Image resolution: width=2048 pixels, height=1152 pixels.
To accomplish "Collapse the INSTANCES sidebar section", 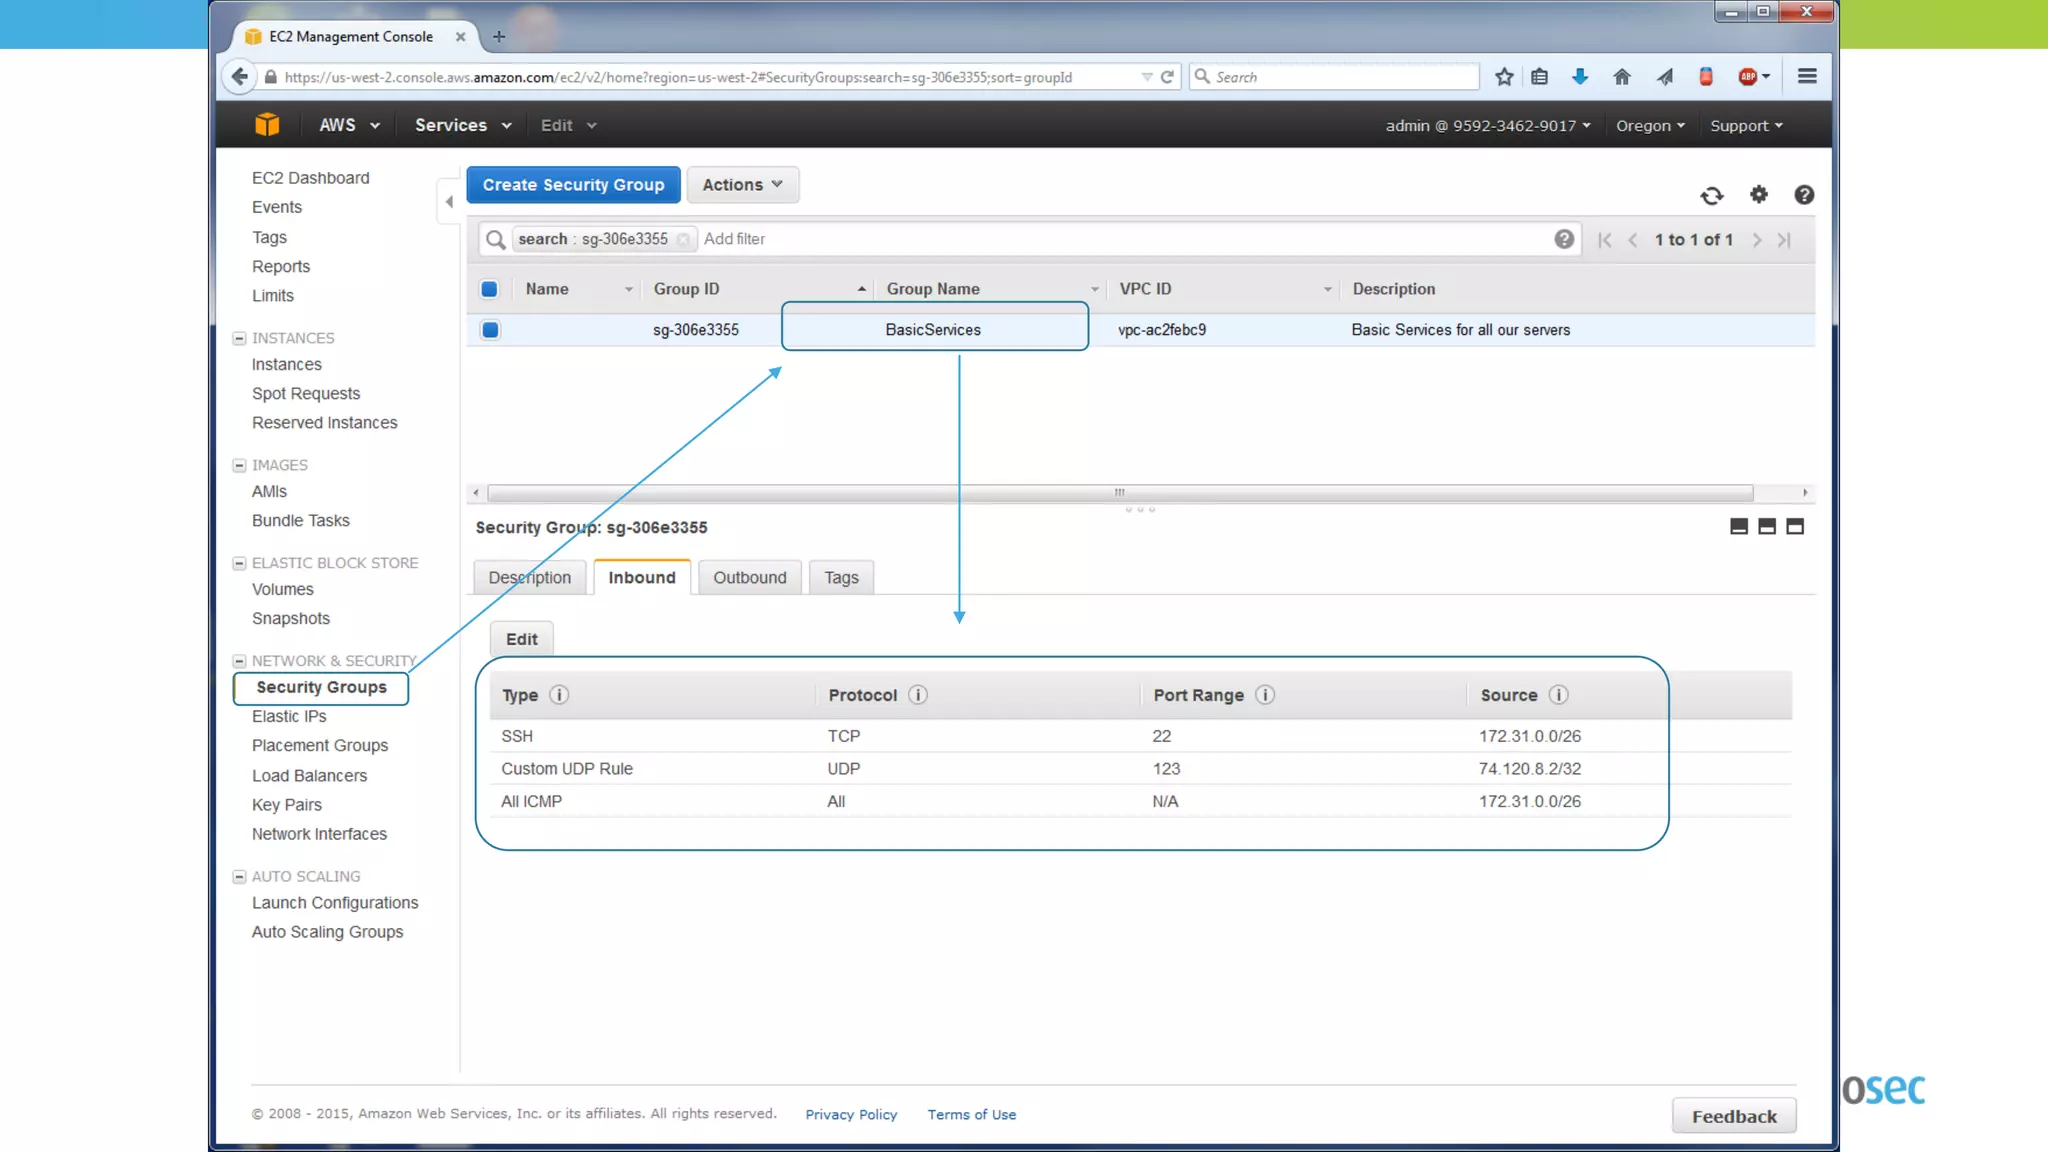I will point(239,338).
